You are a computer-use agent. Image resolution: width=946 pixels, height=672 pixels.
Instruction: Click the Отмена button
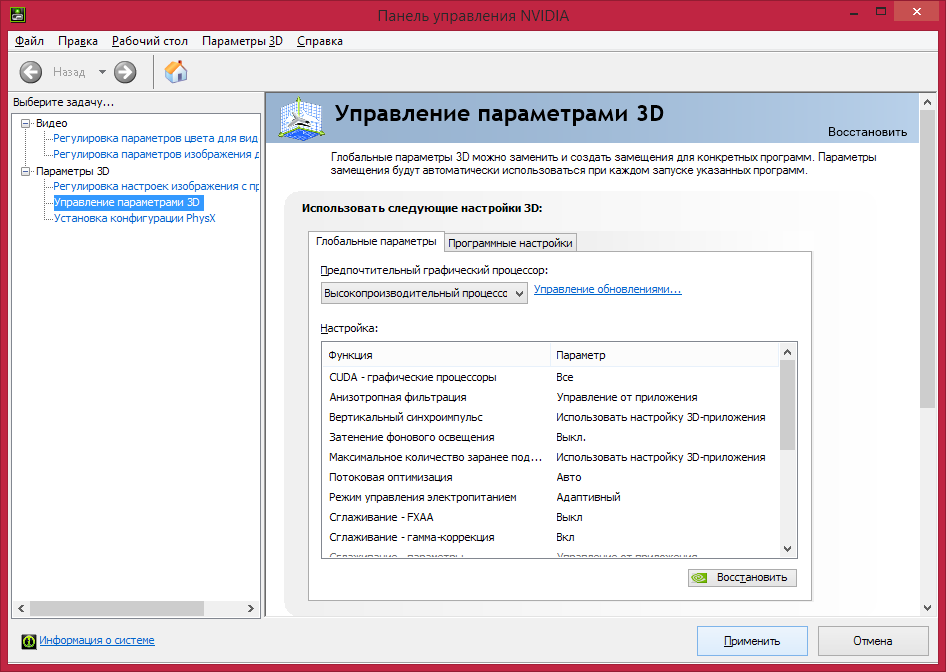(x=872, y=641)
